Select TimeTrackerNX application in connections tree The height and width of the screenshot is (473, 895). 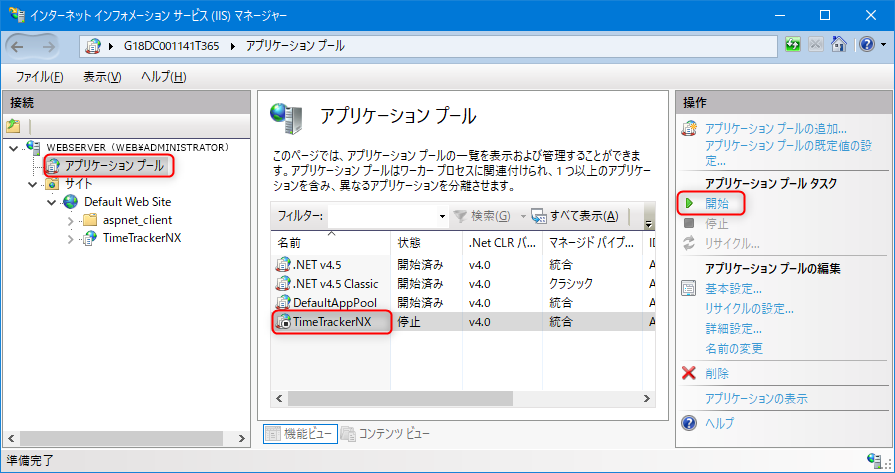[142, 238]
